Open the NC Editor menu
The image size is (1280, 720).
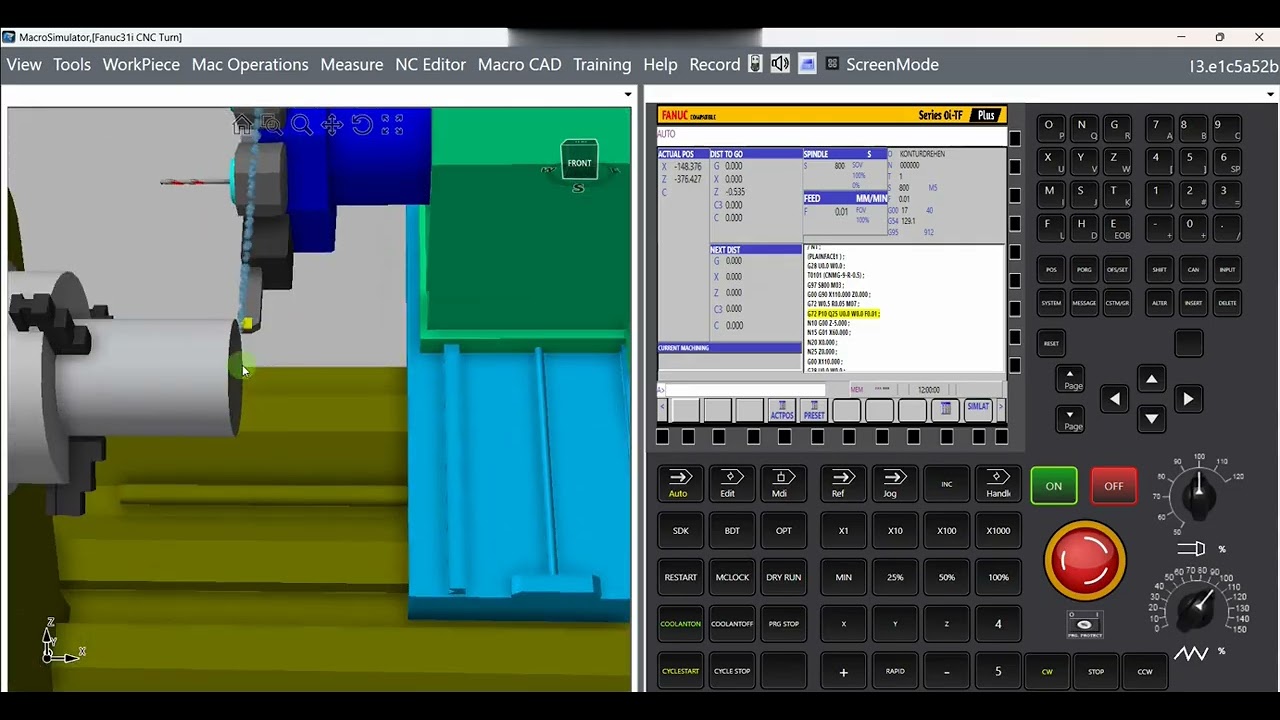point(430,64)
